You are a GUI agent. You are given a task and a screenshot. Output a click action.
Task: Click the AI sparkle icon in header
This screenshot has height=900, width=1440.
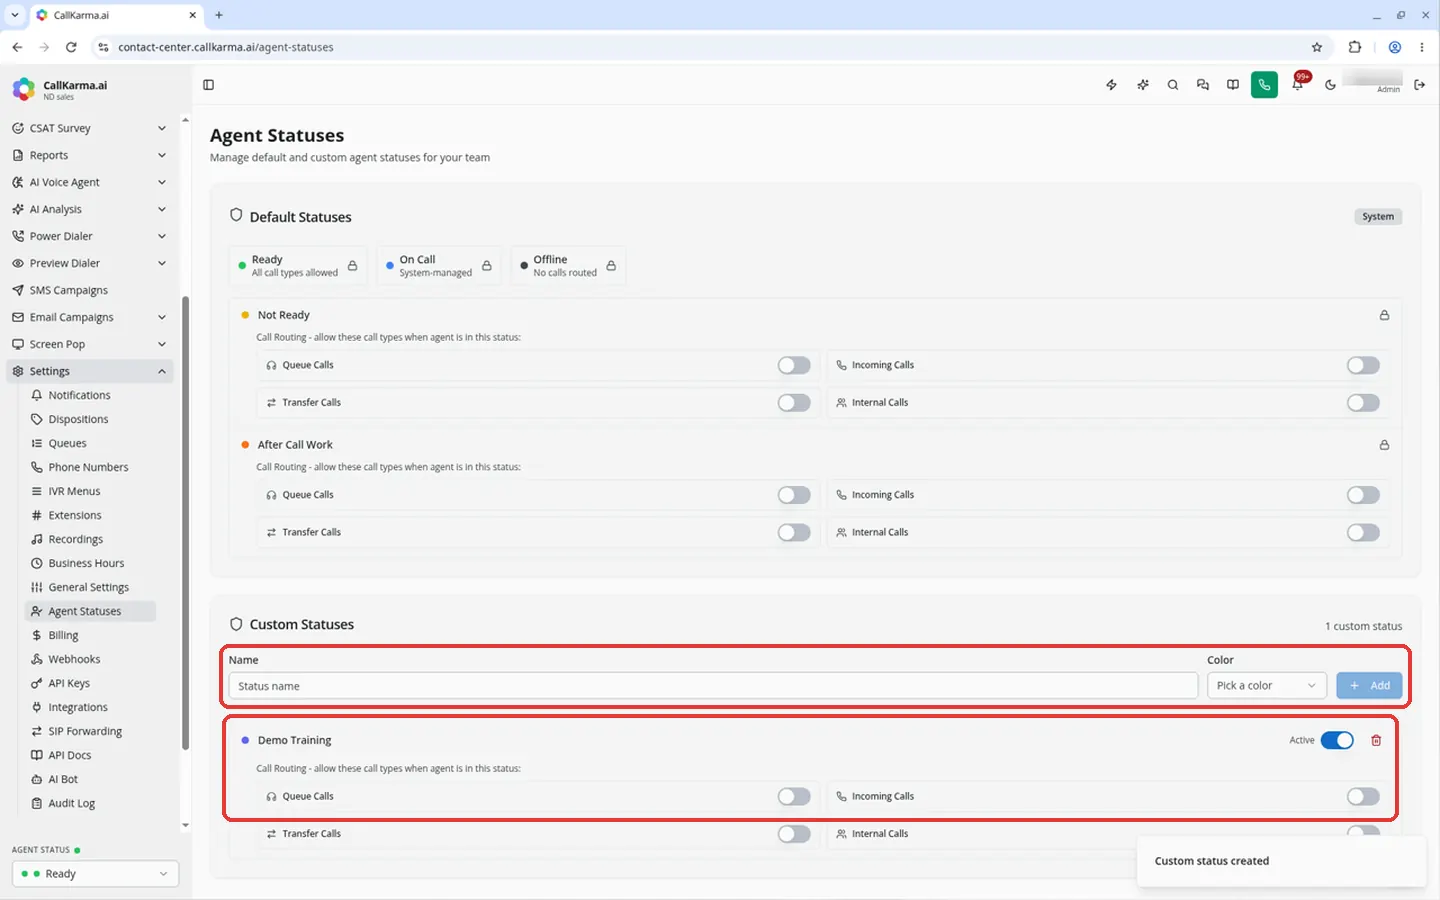pos(1142,85)
